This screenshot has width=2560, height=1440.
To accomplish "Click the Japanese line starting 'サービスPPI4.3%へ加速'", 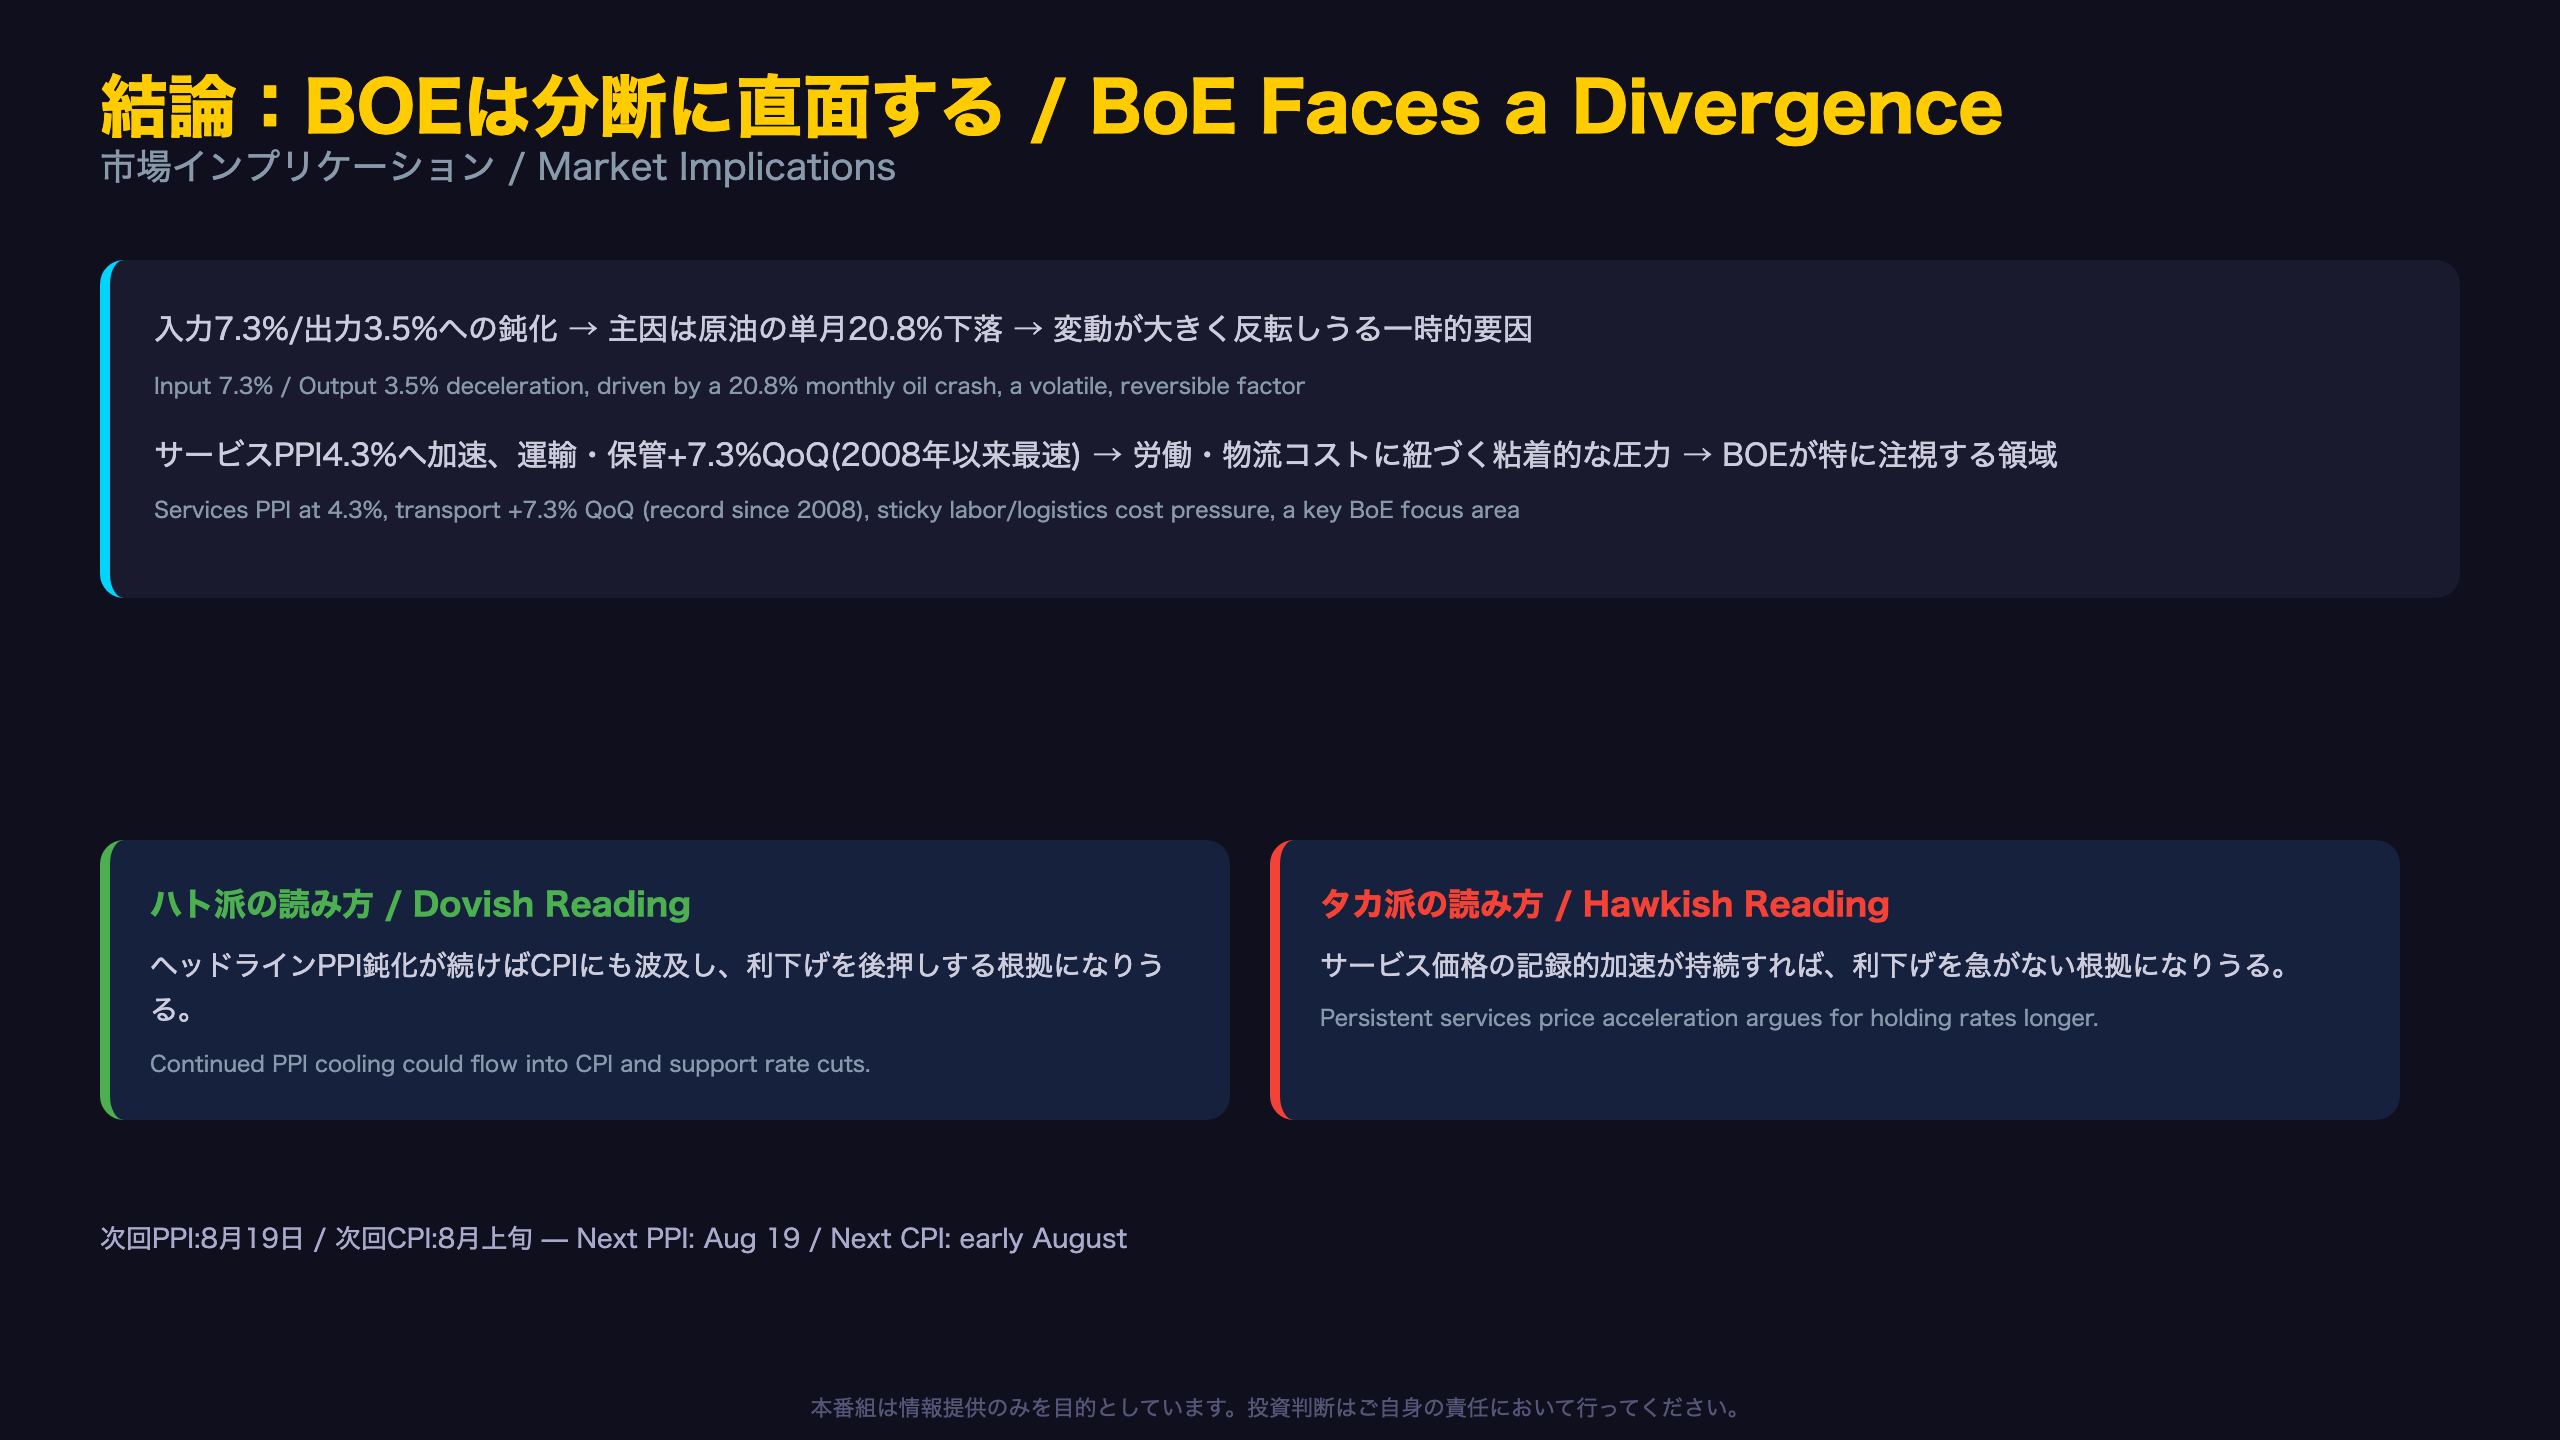I will pos(1105,455).
